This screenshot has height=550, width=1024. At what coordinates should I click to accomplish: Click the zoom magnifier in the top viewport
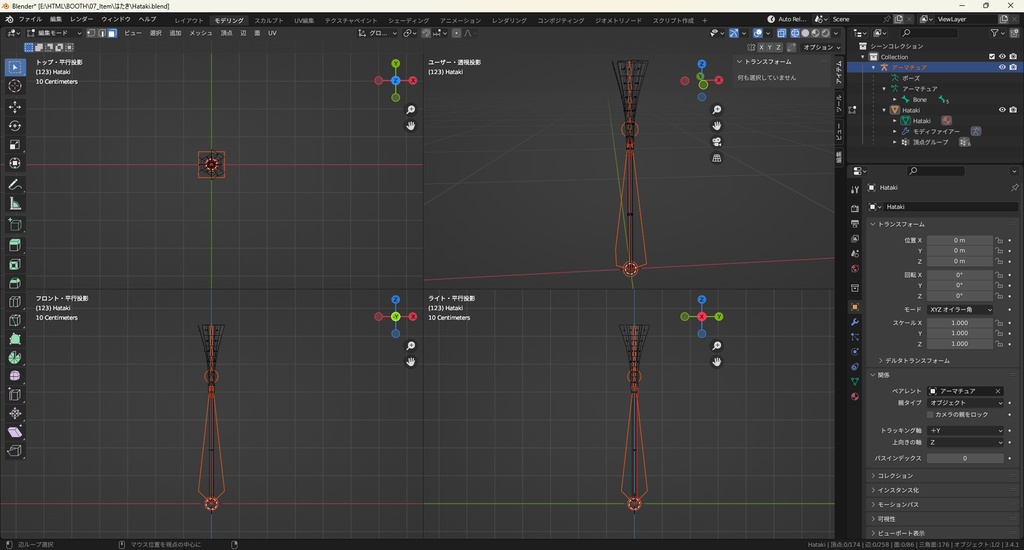point(410,109)
